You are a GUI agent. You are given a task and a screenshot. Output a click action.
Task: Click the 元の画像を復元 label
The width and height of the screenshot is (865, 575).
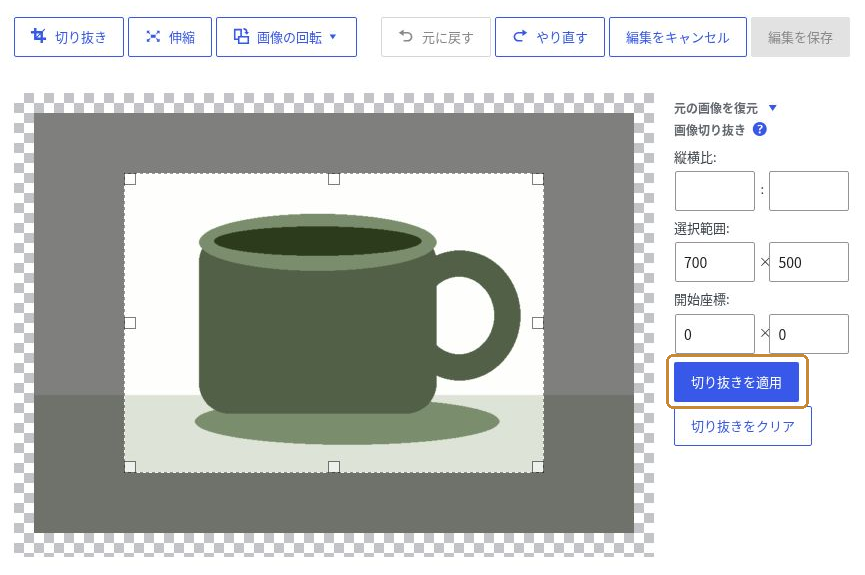pos(716,108)
